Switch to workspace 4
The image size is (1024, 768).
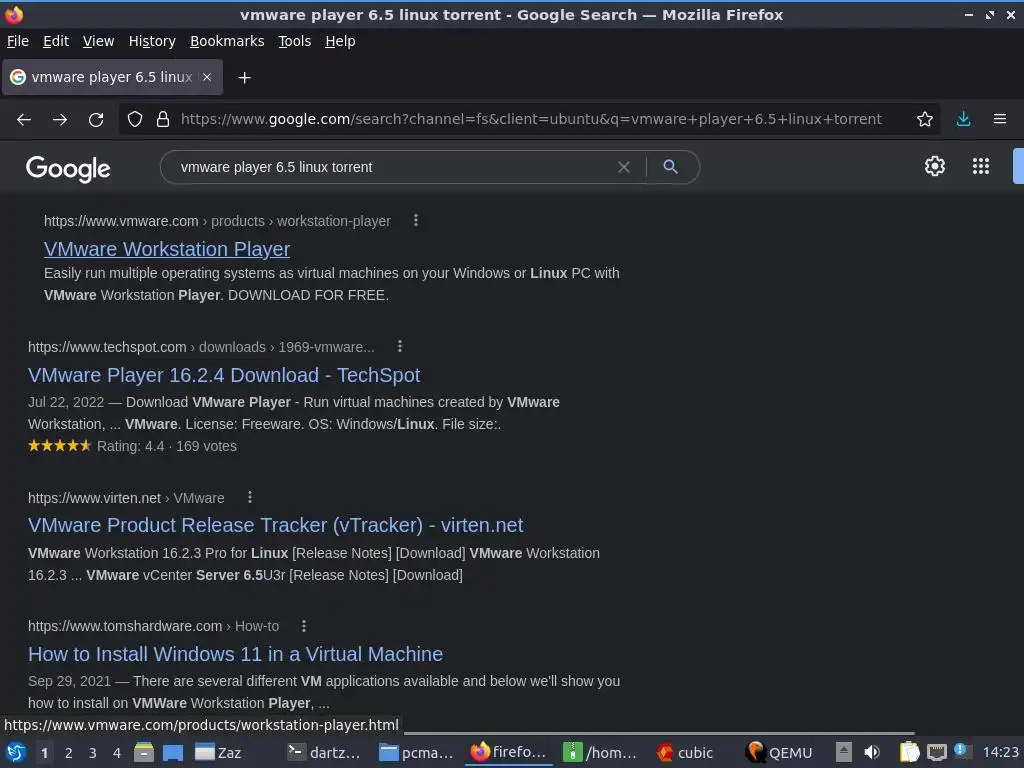point(117,753)
